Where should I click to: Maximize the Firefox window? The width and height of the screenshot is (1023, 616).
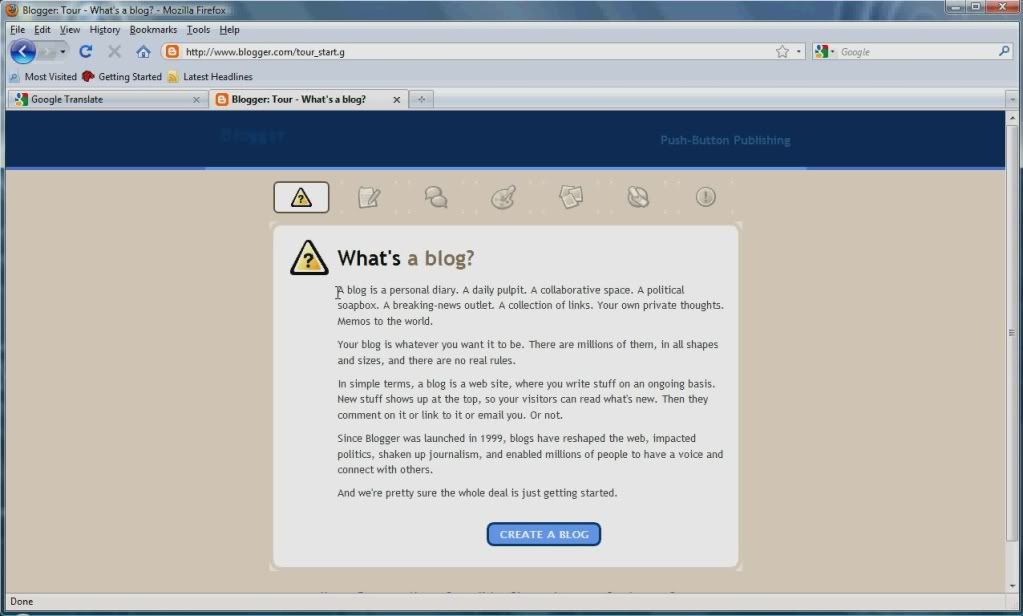976,7
